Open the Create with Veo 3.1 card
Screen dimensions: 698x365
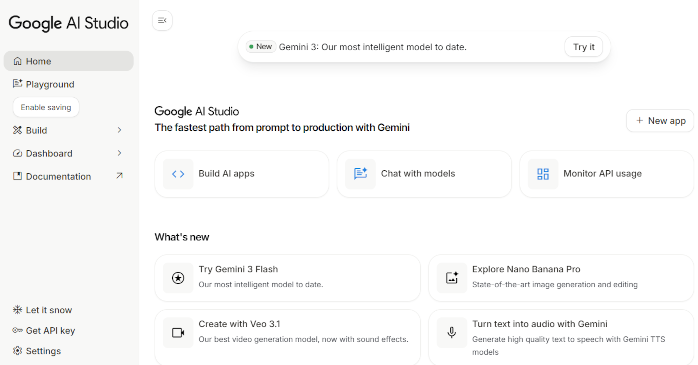[288, 337]
